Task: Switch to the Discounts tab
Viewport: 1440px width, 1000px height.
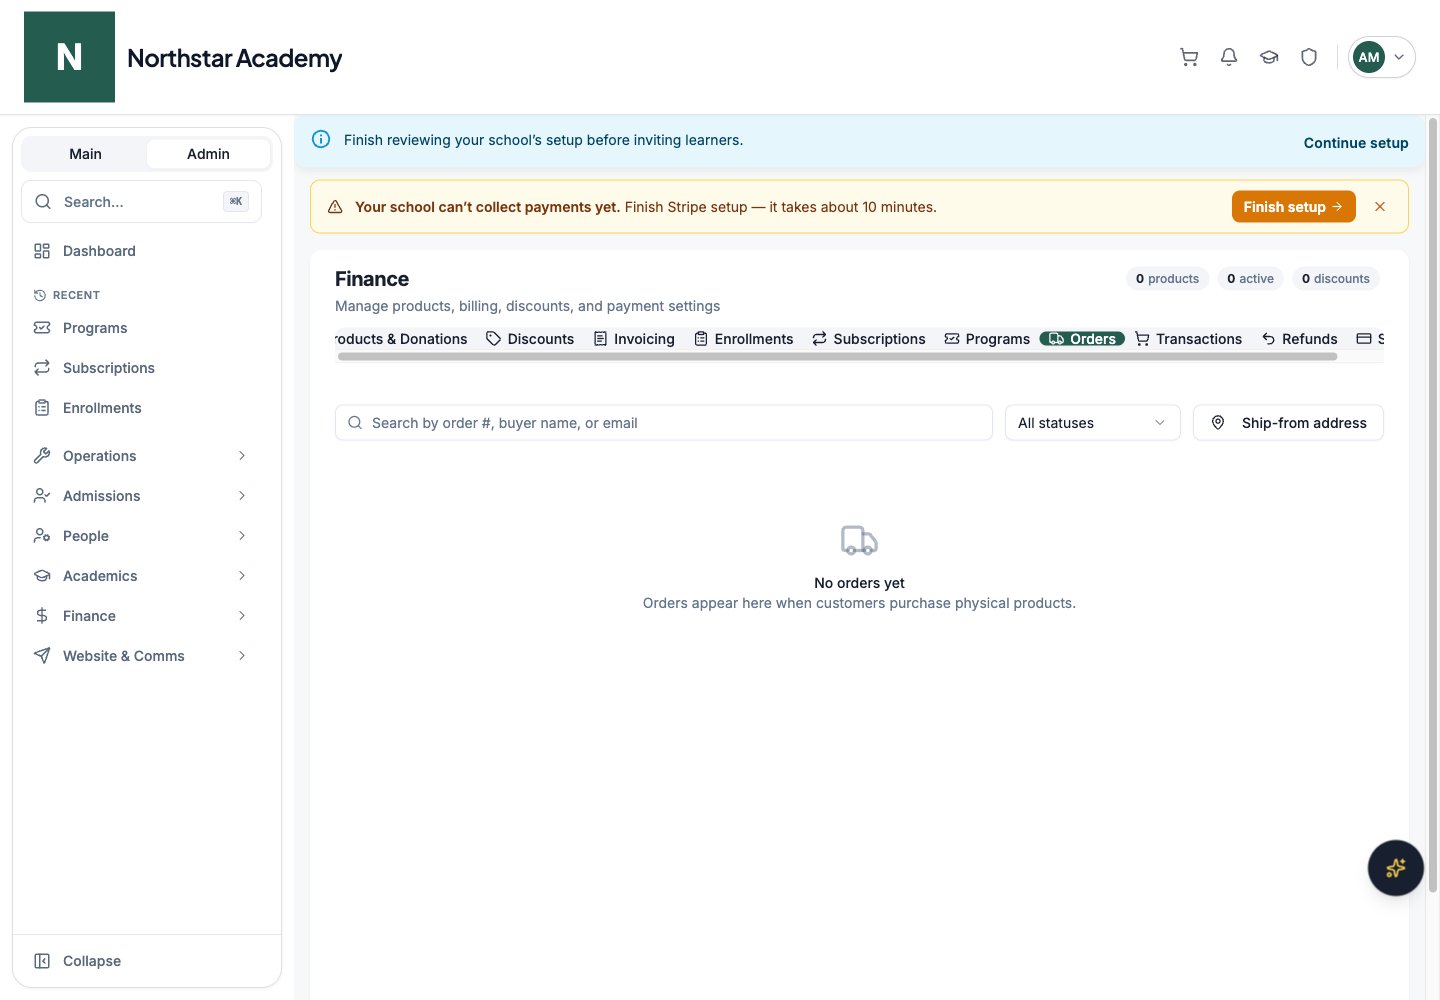Action: pyautogui.click(x=530, y=339)
